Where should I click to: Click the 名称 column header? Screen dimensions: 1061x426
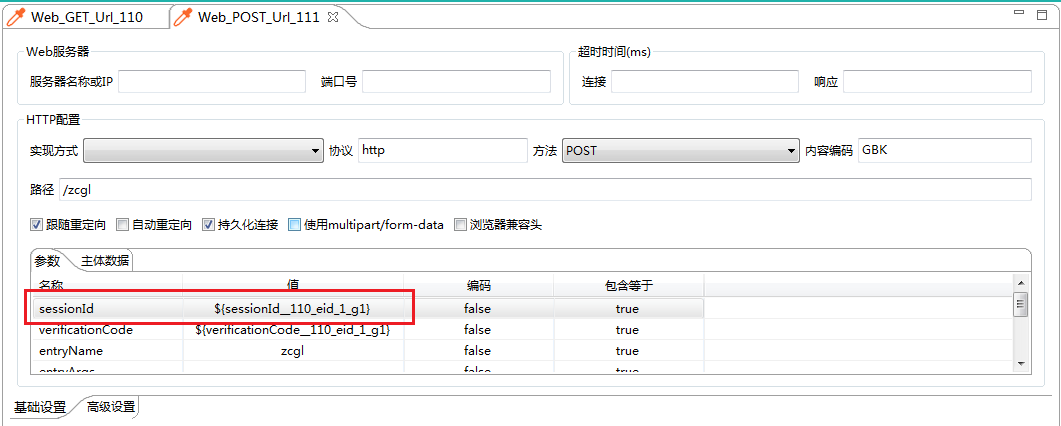coord(108,286)
